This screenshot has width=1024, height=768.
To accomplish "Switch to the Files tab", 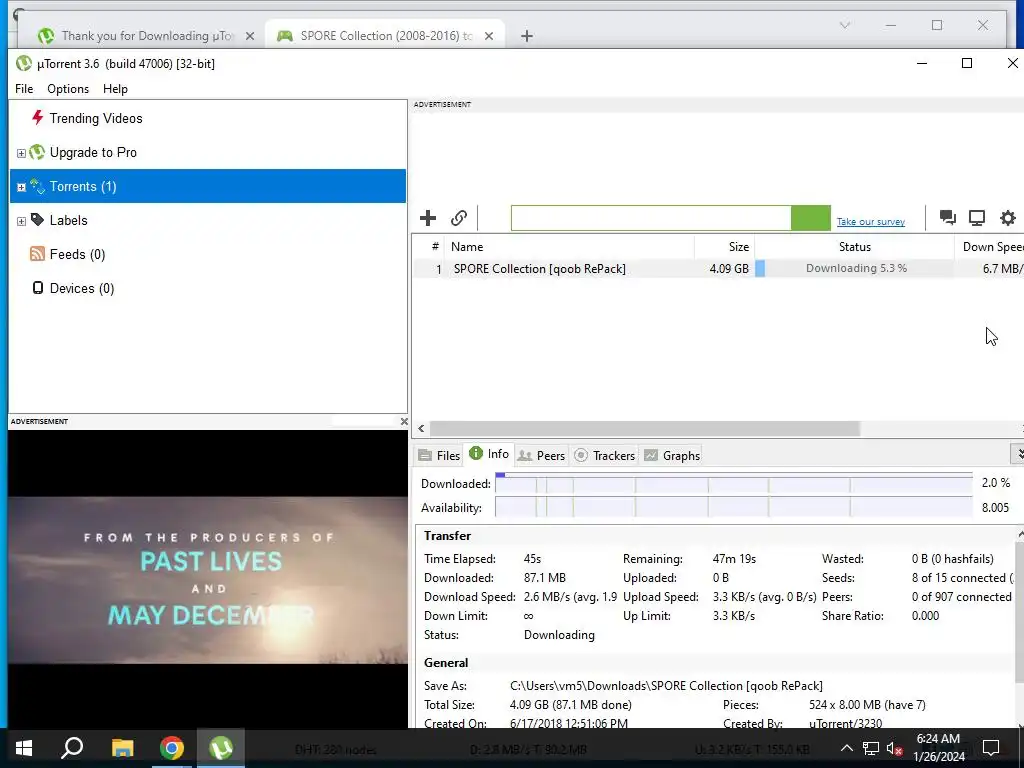I will click(x=439, y=456).
